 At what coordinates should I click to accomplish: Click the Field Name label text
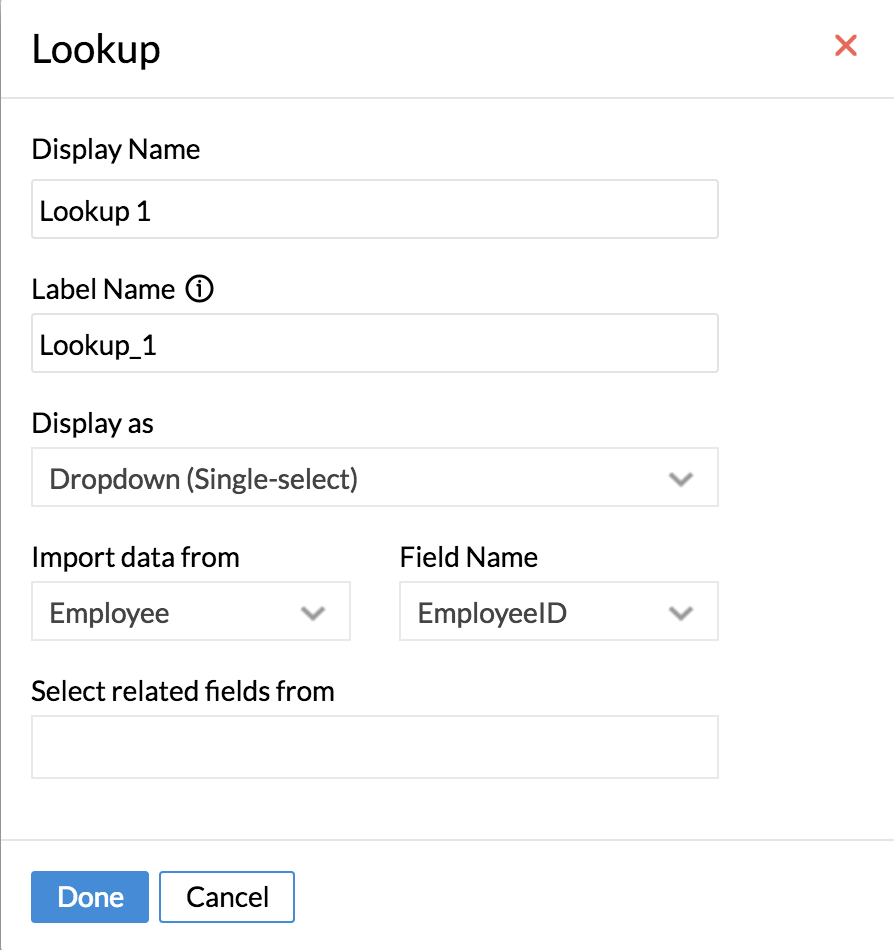469,557
